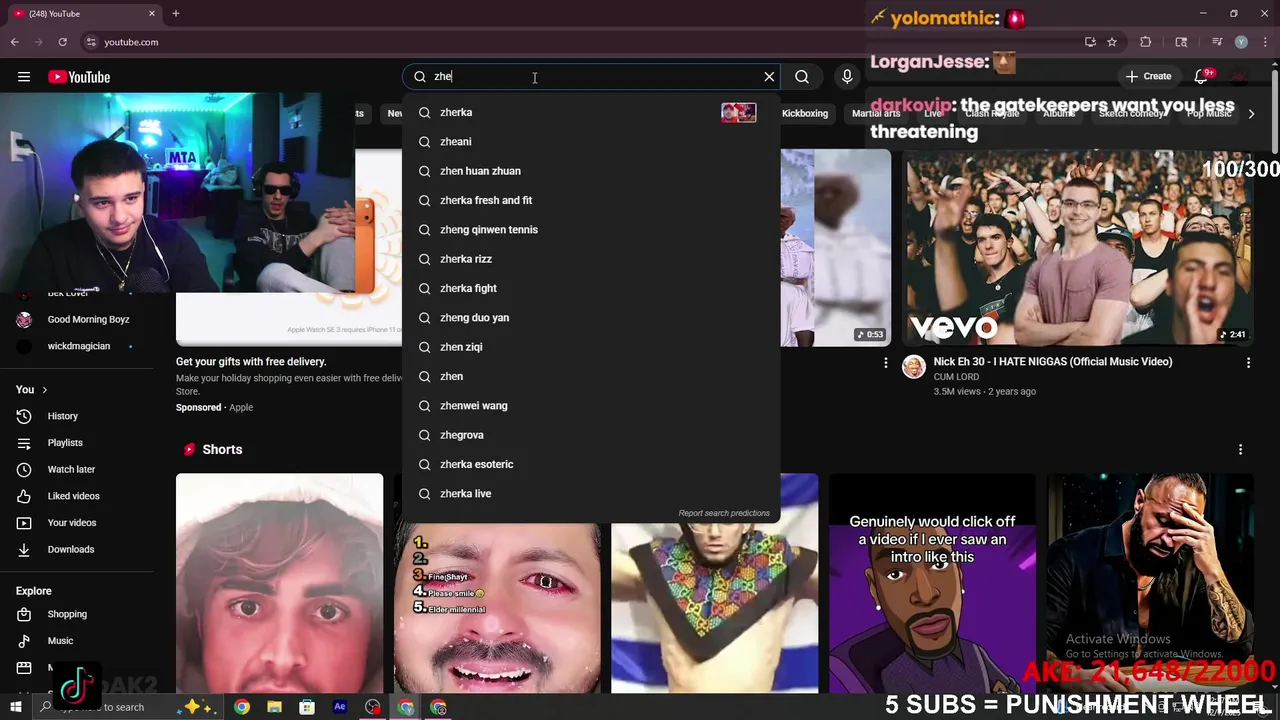Screen dimensions: 1280x720
Task: Open the three-dot menu of the 0:53 video
Action: click(885, 363)
